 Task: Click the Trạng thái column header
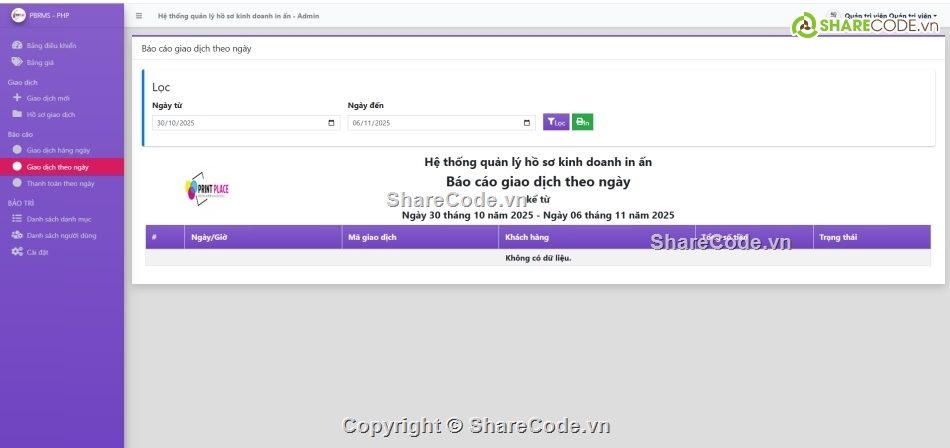click(872, 237)
